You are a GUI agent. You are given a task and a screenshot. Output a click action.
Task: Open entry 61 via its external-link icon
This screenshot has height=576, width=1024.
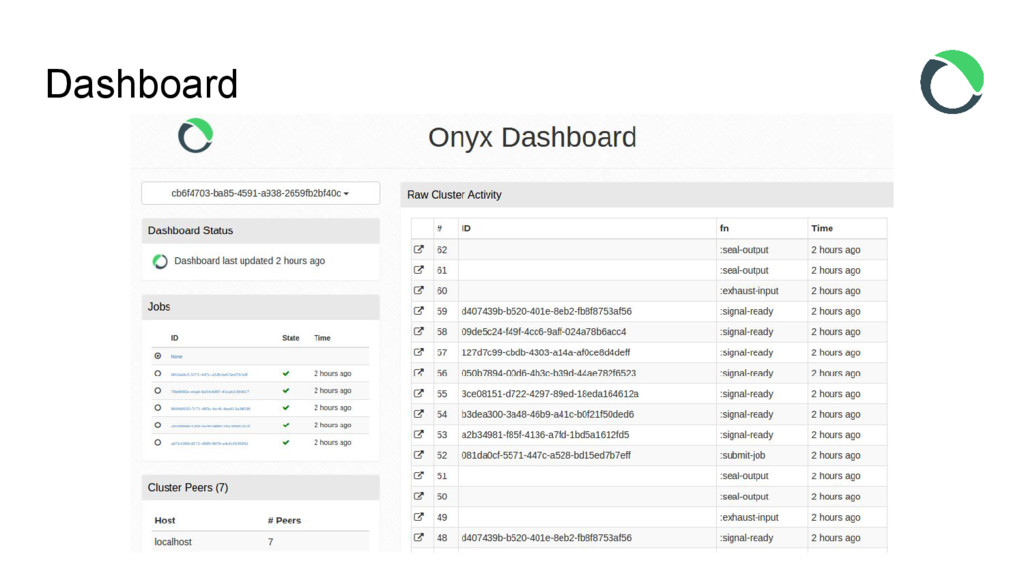[x=419, y=270]
